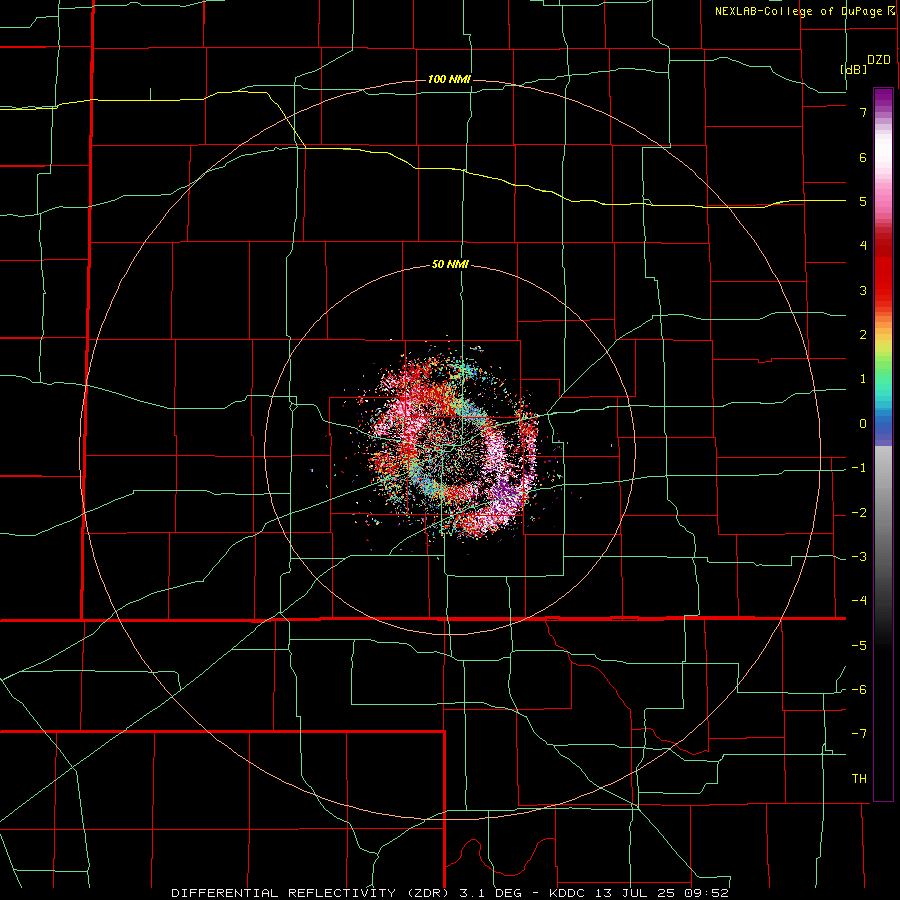Viewport: 900px width, 900px height.
Task: Click the 3 value on the color scale
Action: pos(863,290)
